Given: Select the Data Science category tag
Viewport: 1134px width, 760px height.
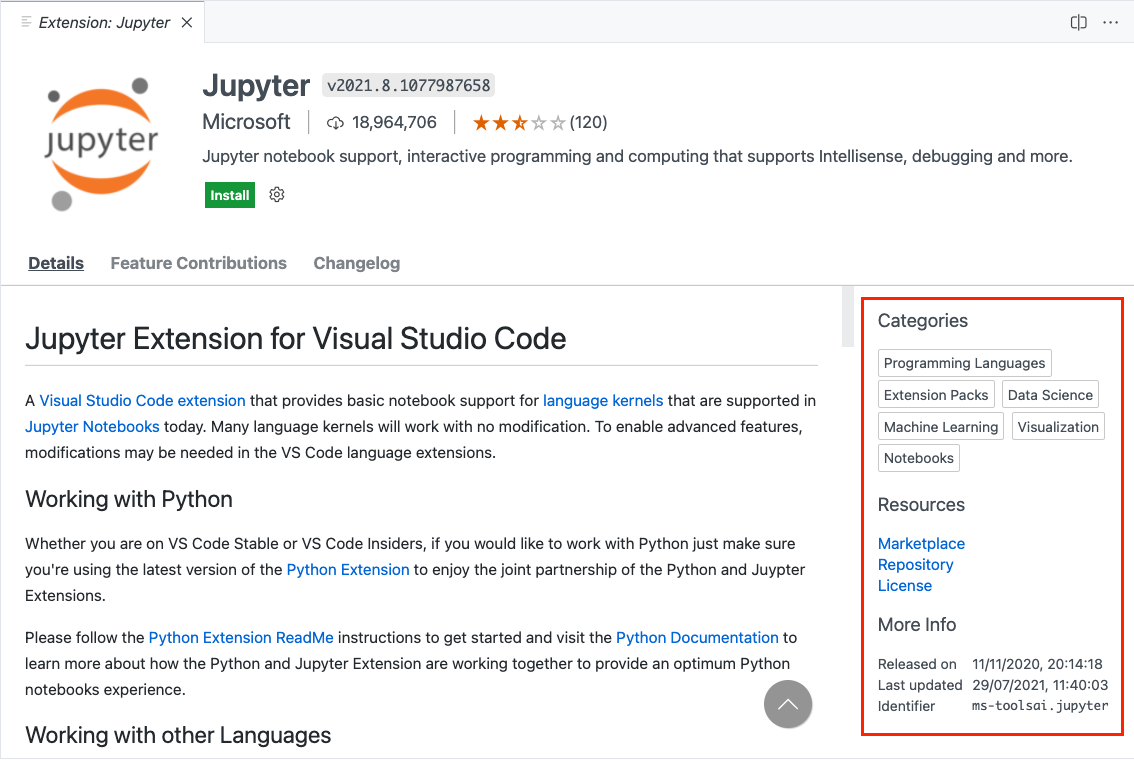Looking at the screenshot, I should [x=1049, y=395].
